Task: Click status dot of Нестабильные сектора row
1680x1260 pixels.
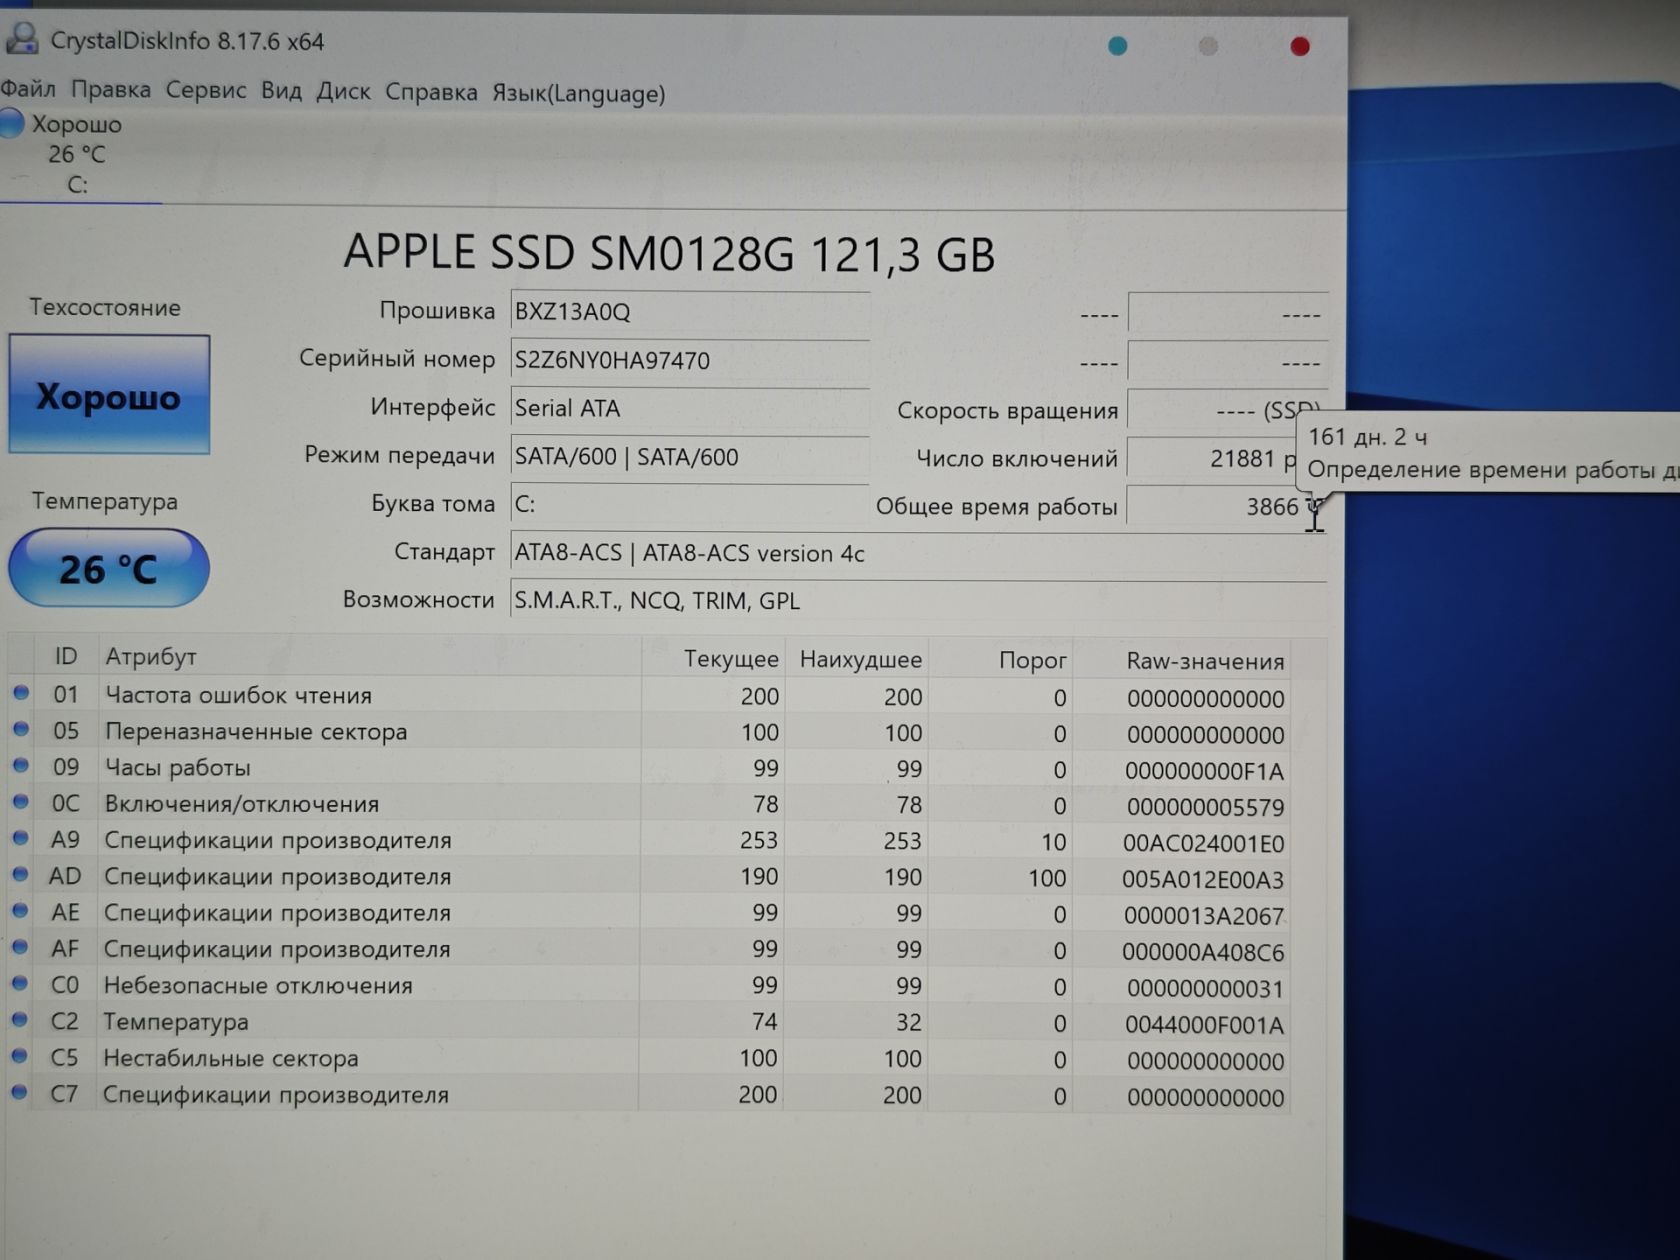Action: click(20, 1055)
